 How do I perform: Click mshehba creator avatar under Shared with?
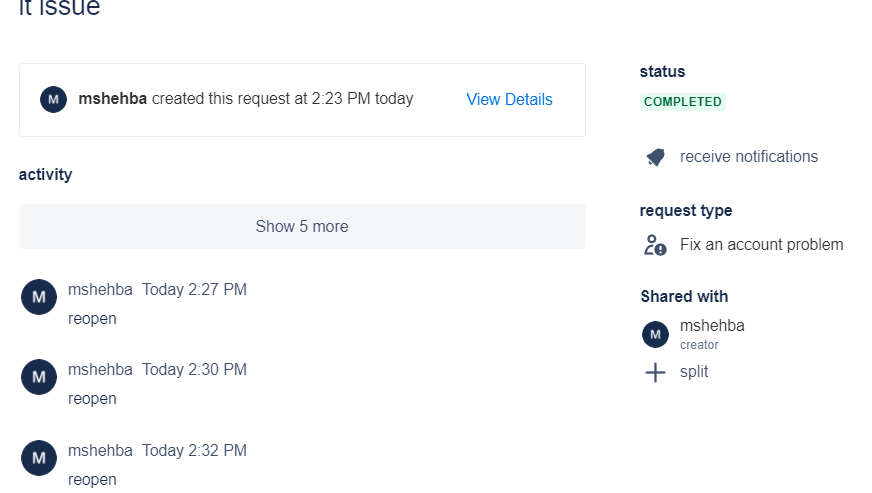click(x=655, y=334)
